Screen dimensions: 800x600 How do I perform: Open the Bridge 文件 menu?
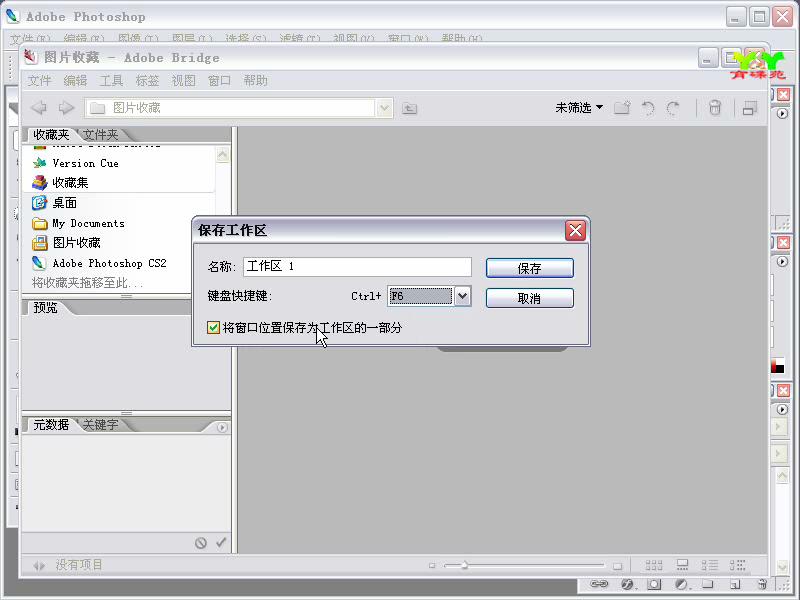click(x=39, y=81)
